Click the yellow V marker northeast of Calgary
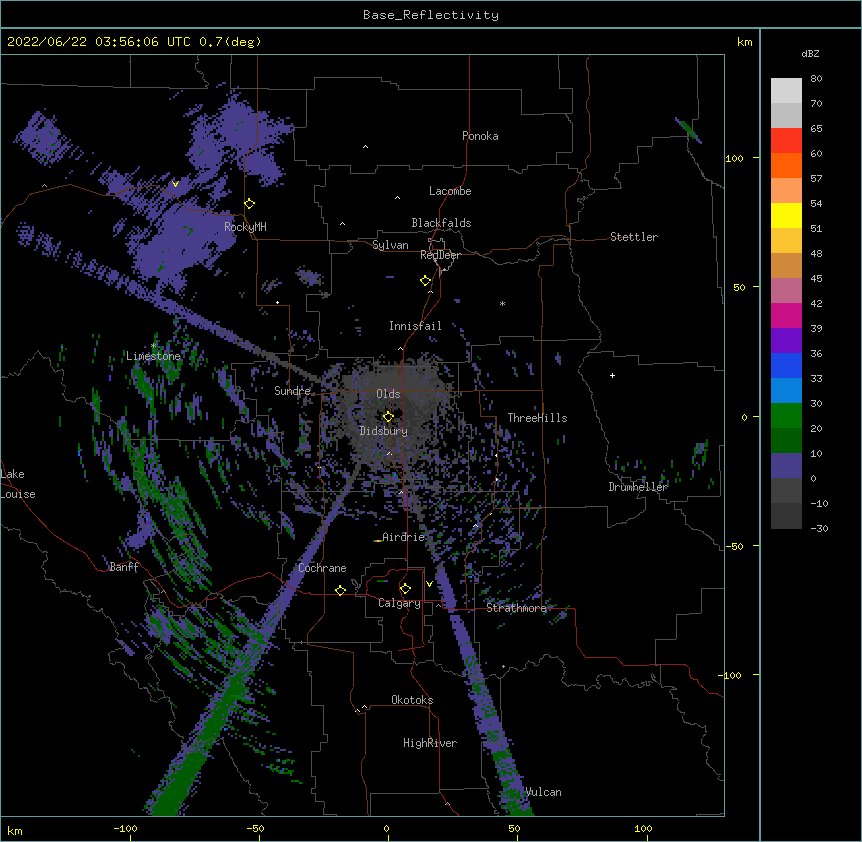 [429, 584]
